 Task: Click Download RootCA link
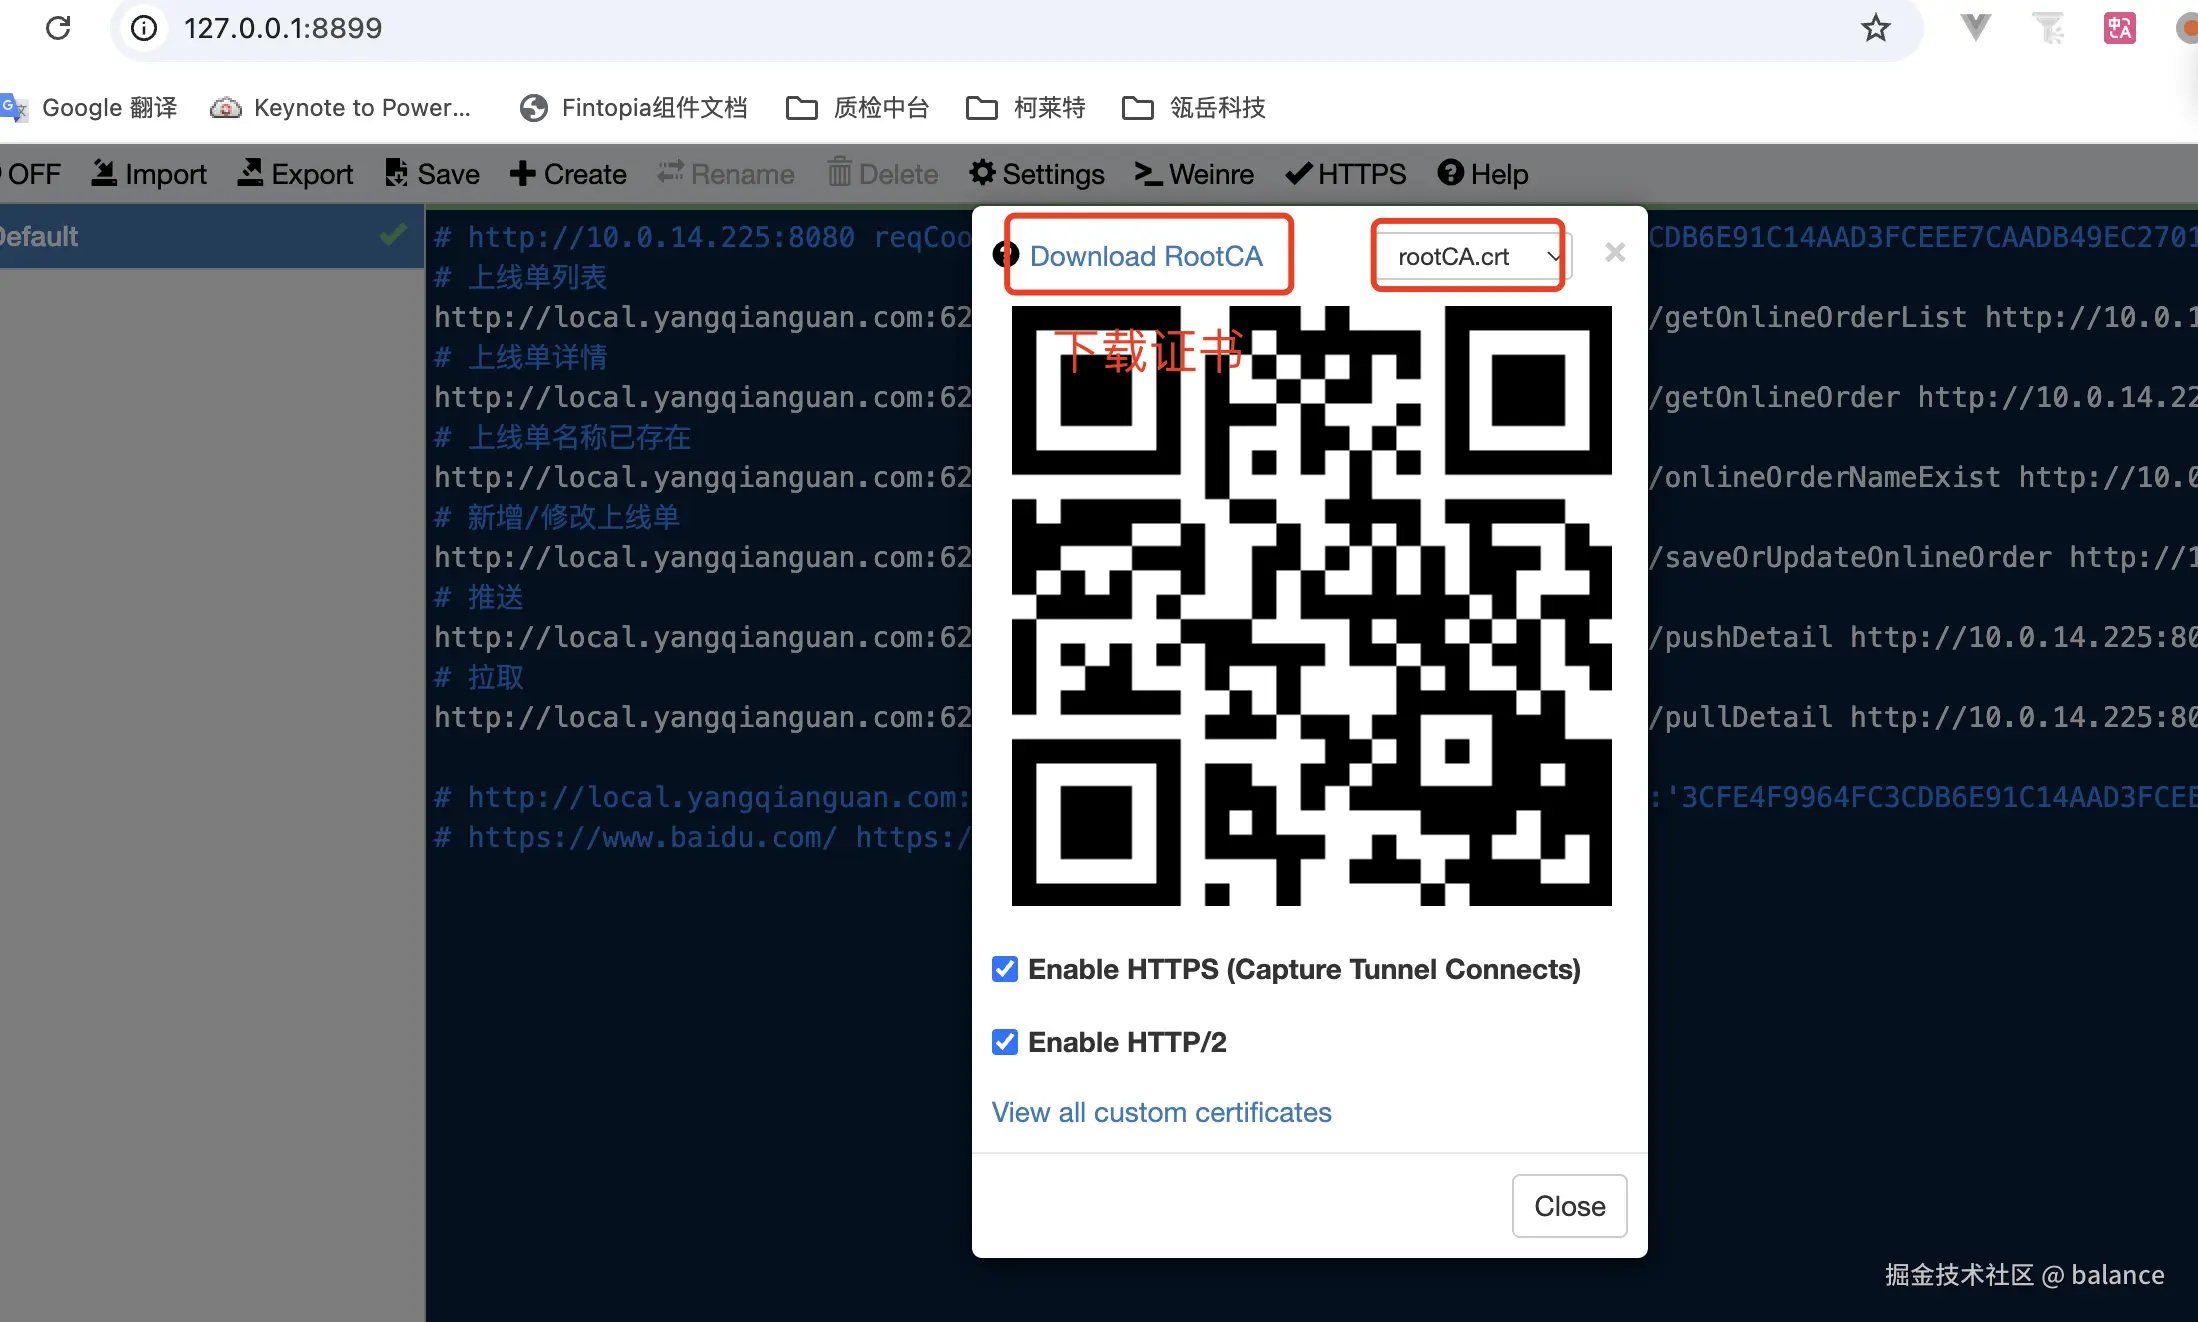pyautogui.click(x=1146, y=257)
